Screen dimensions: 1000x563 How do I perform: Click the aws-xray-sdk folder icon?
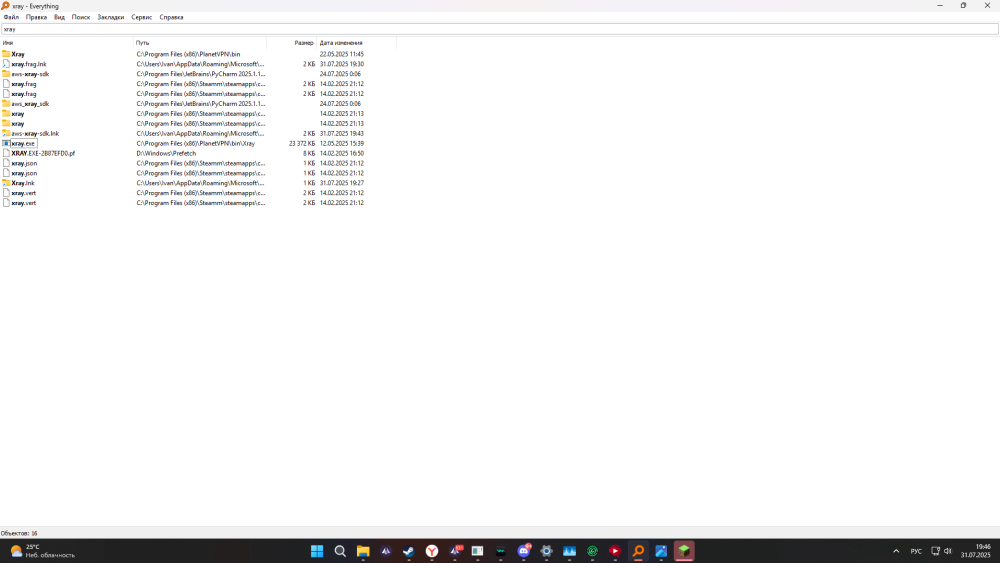coord(6,74)
